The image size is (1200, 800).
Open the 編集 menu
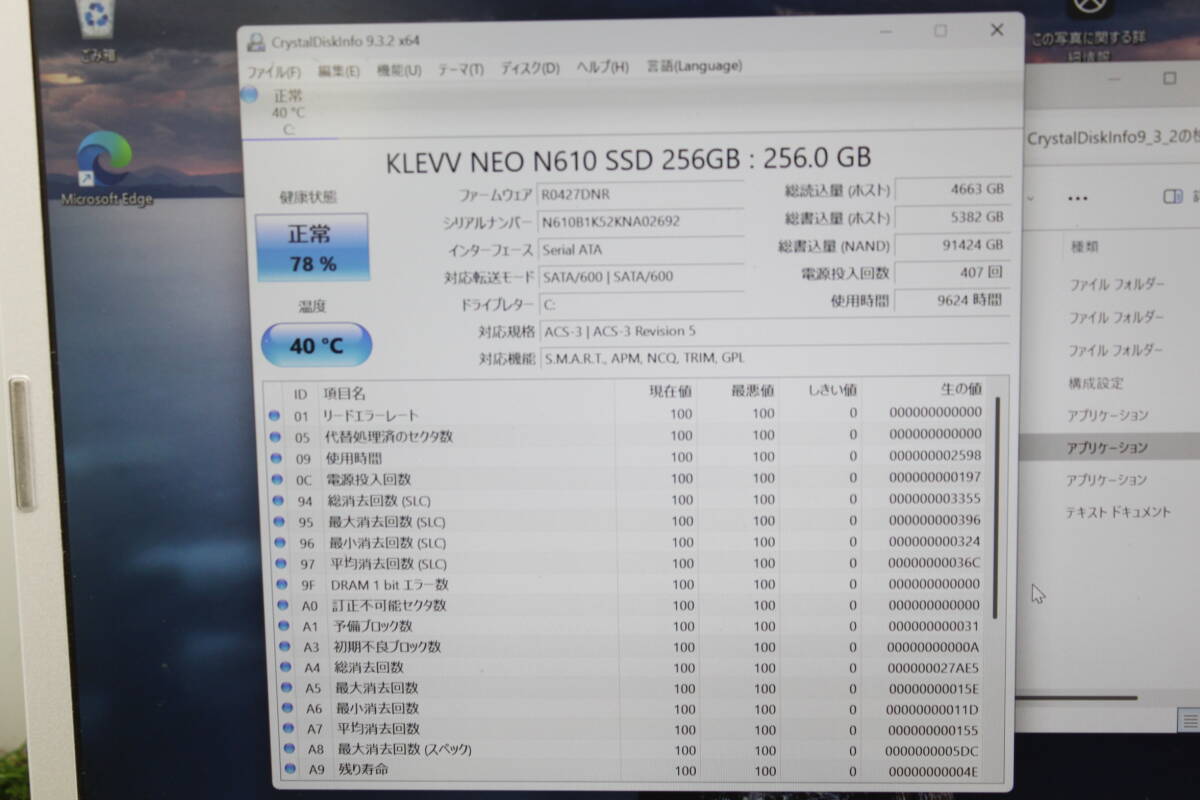point(338,68)
